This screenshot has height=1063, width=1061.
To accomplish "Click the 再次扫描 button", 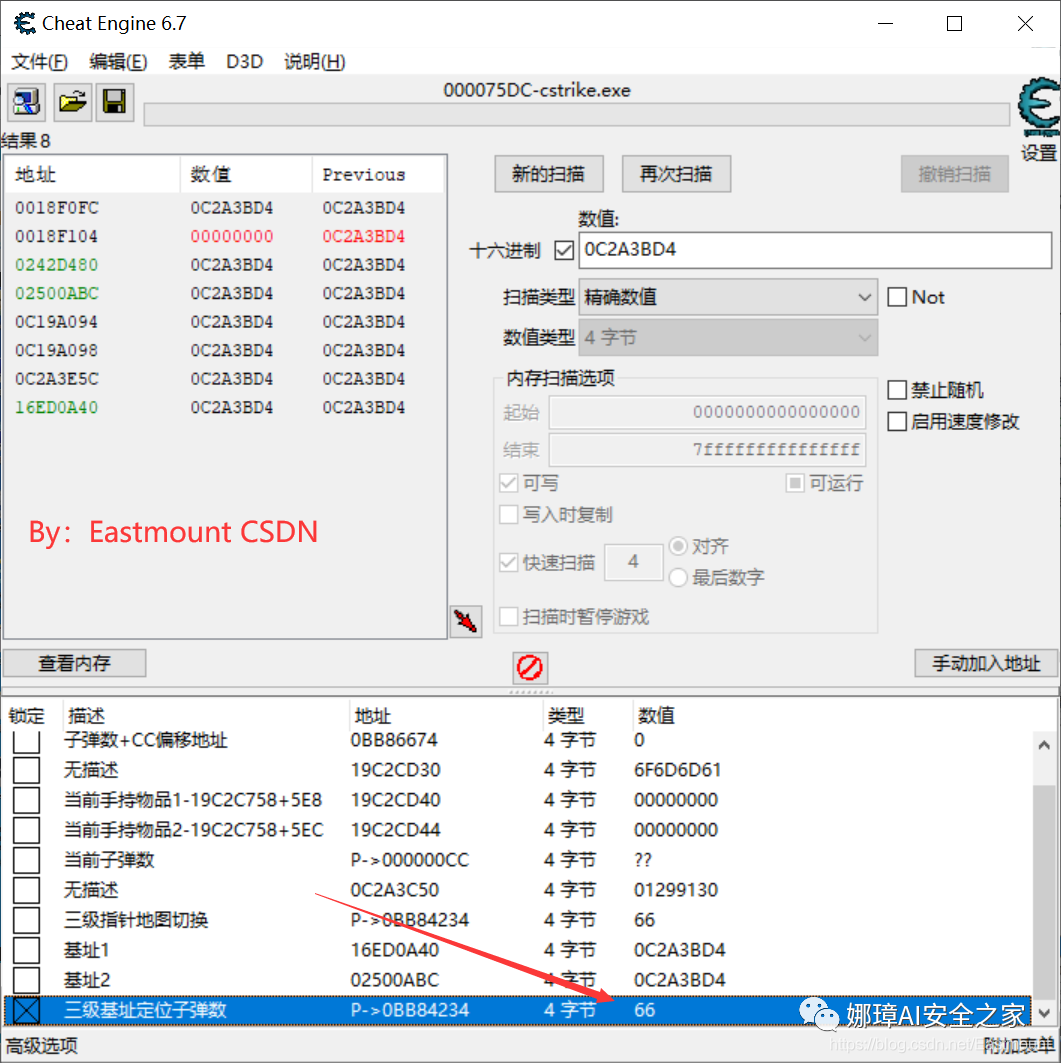I will (x=676, y=174).
